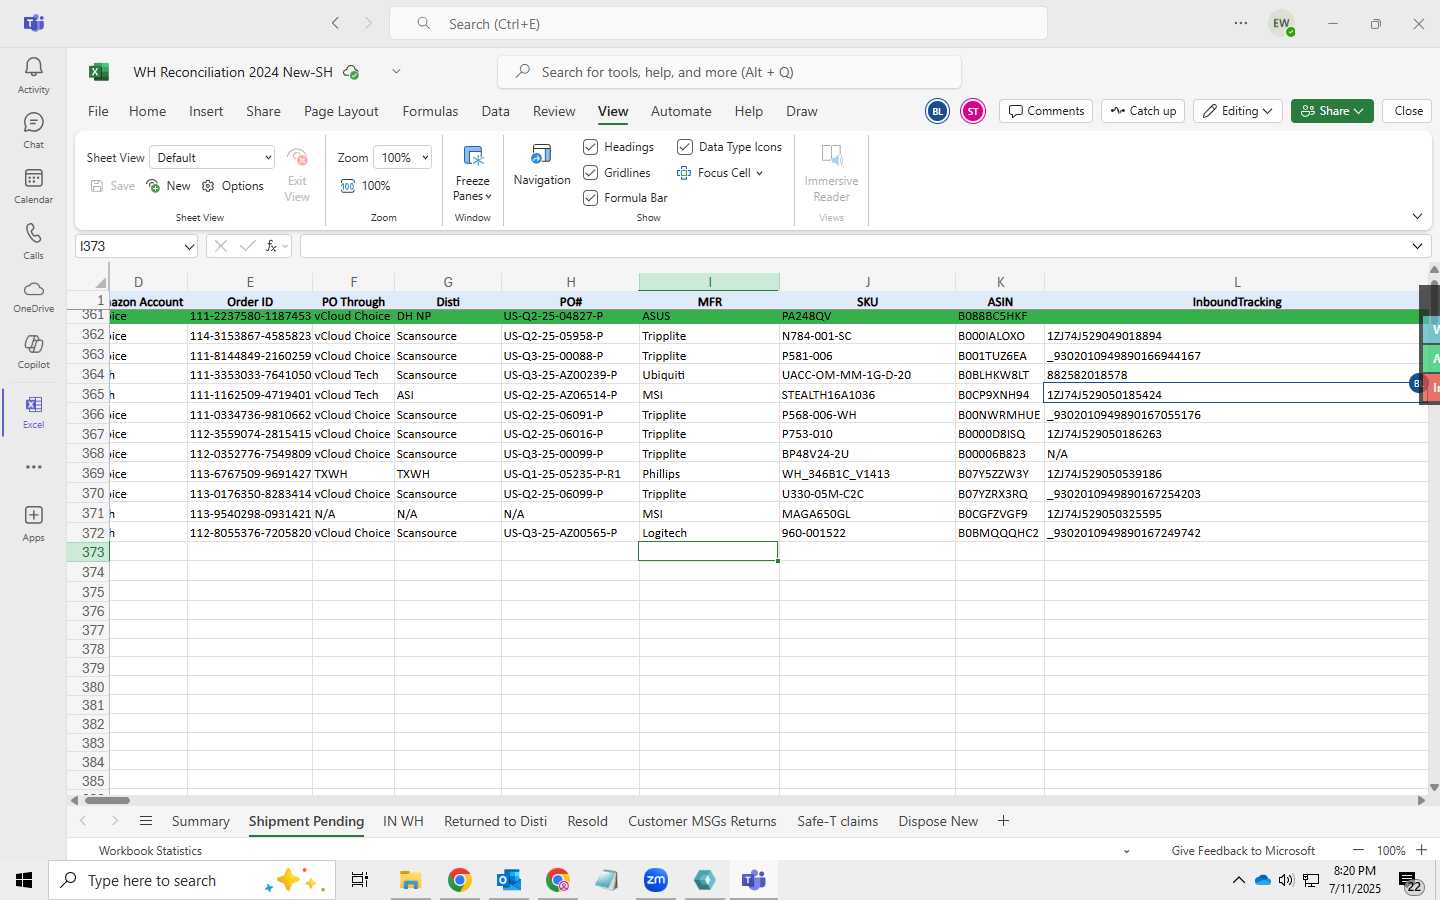Click insert function fx icon
Screen dimensions: 1440x900
tap(271, 246)
